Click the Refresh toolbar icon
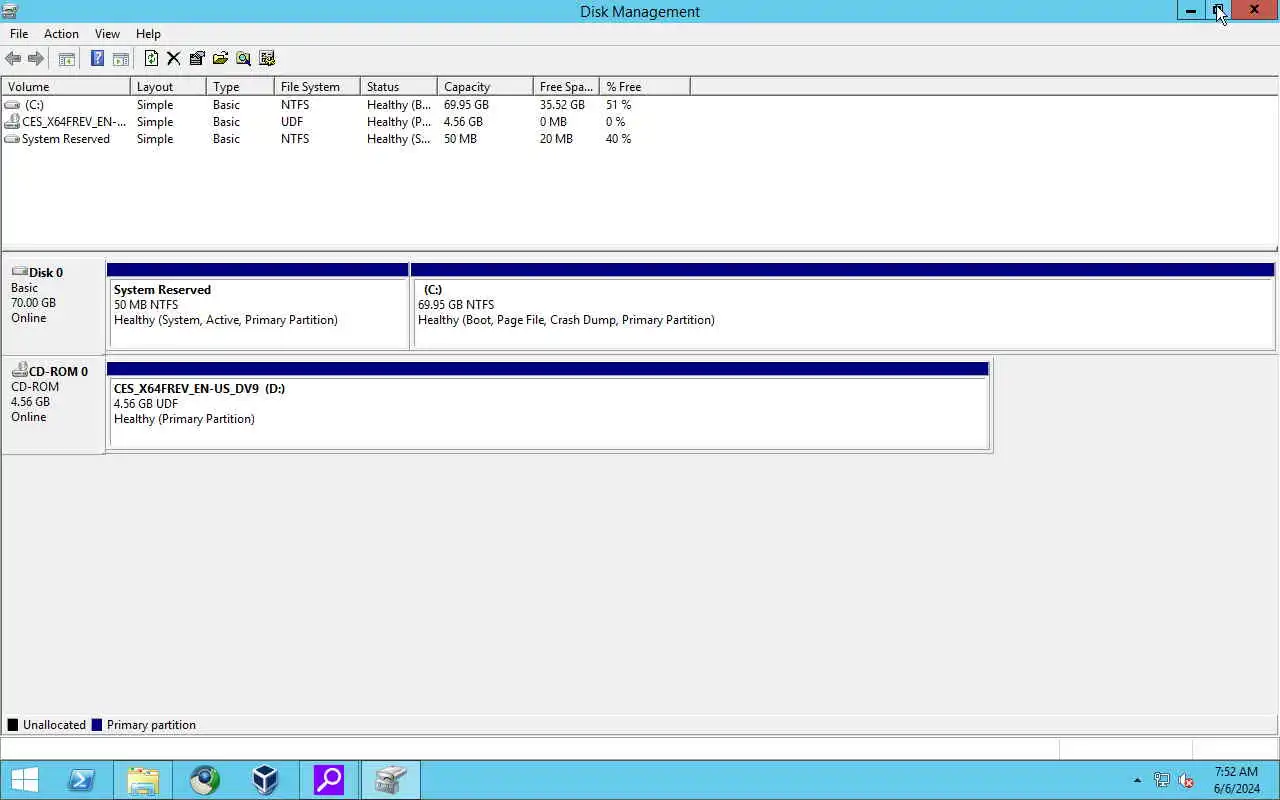1280x800 pixels. click(x=151, y=58)
